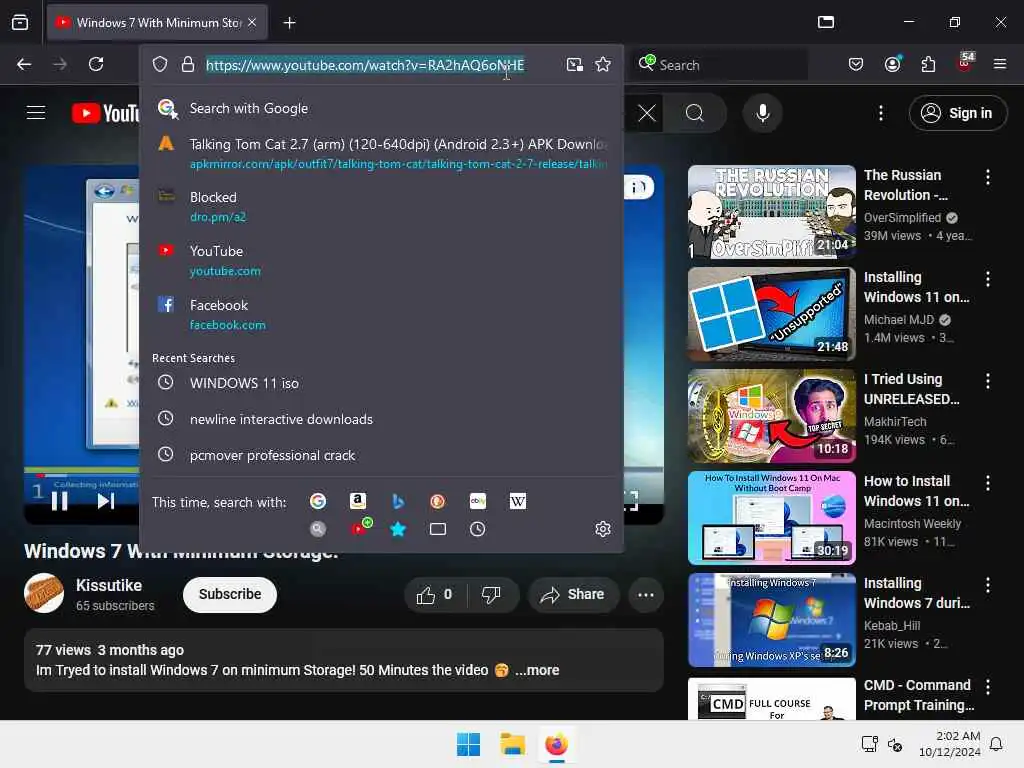Search this time with Bing icon
Viewport: 1024px width, 768px height.
click(x=398, y=501)
